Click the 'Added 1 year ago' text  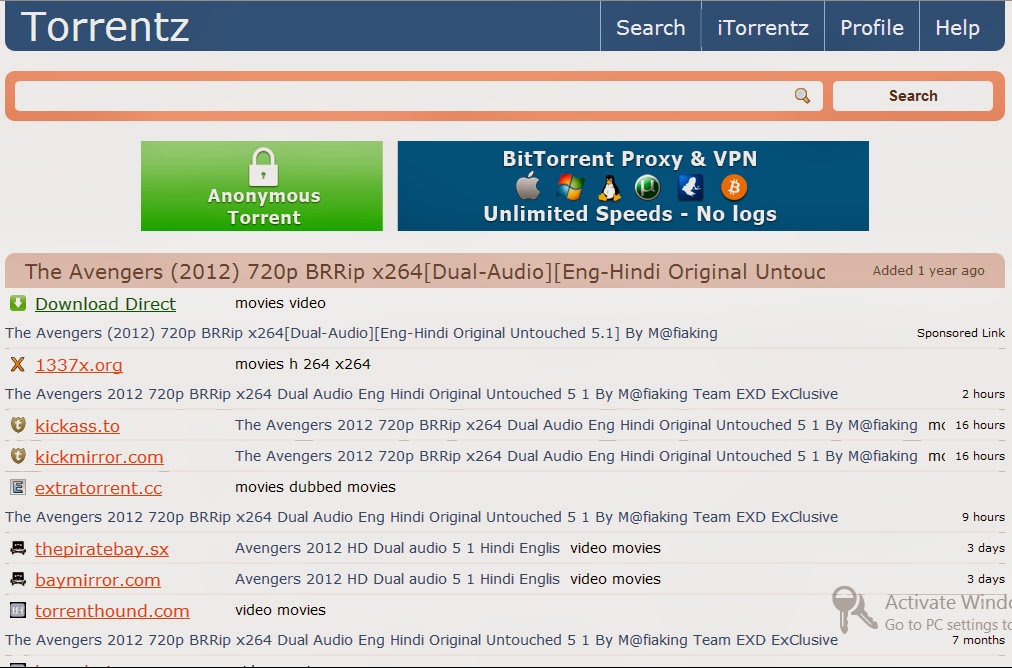928,270
